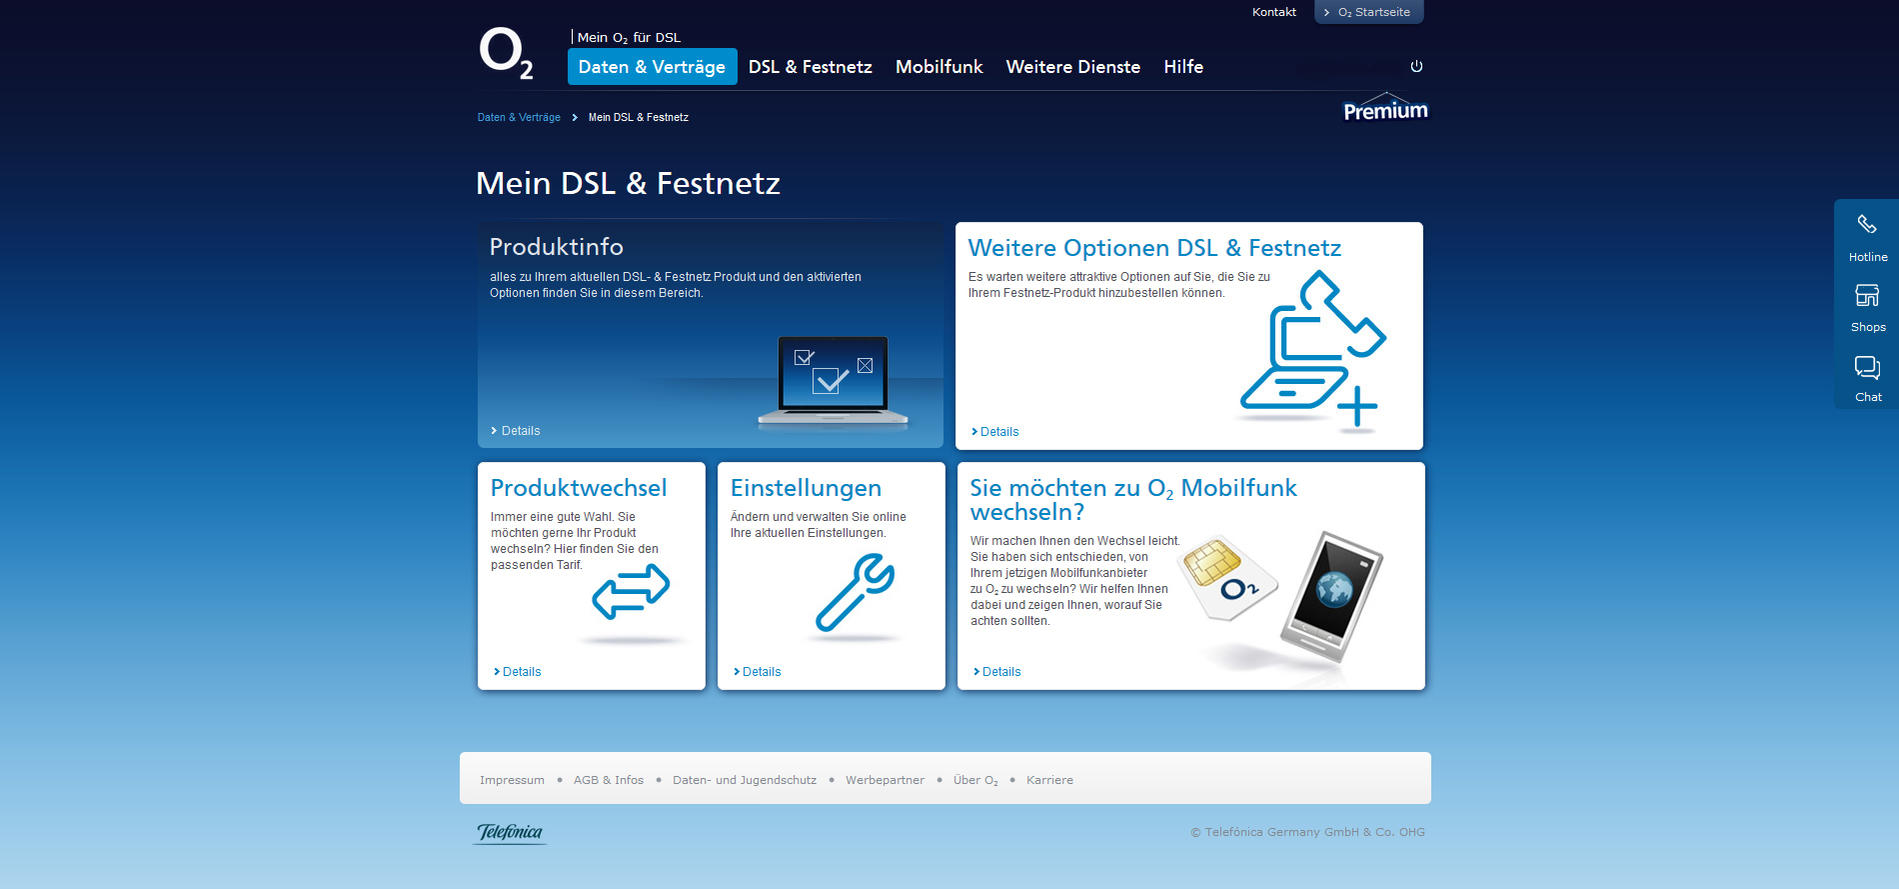Click the O2 logo
This screenshot has width=1899, height=889.
pyautogui.click(x=506, y=54)
